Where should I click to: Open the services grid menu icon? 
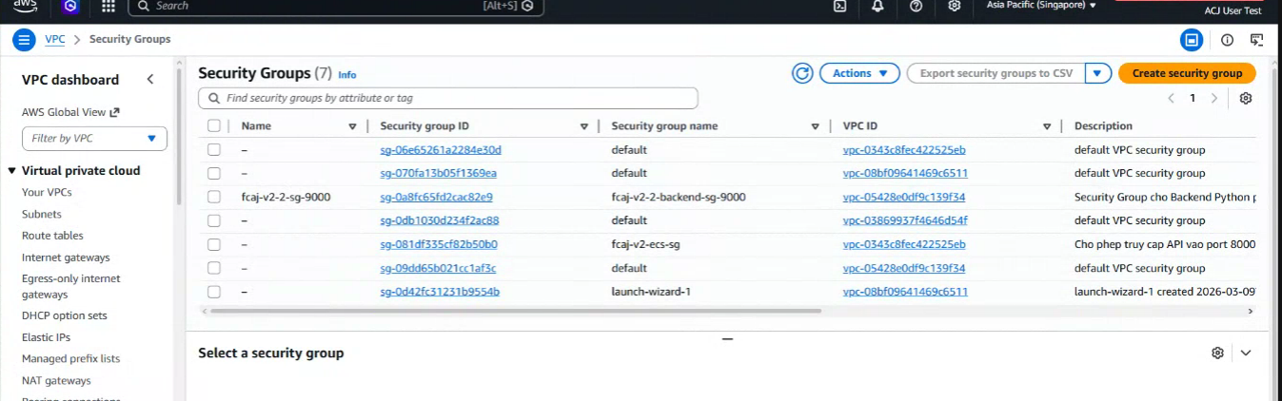(x=108, y=6)
